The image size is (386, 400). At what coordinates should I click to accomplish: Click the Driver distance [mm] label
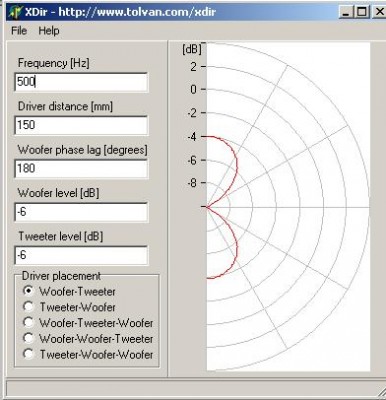(65, 106)
